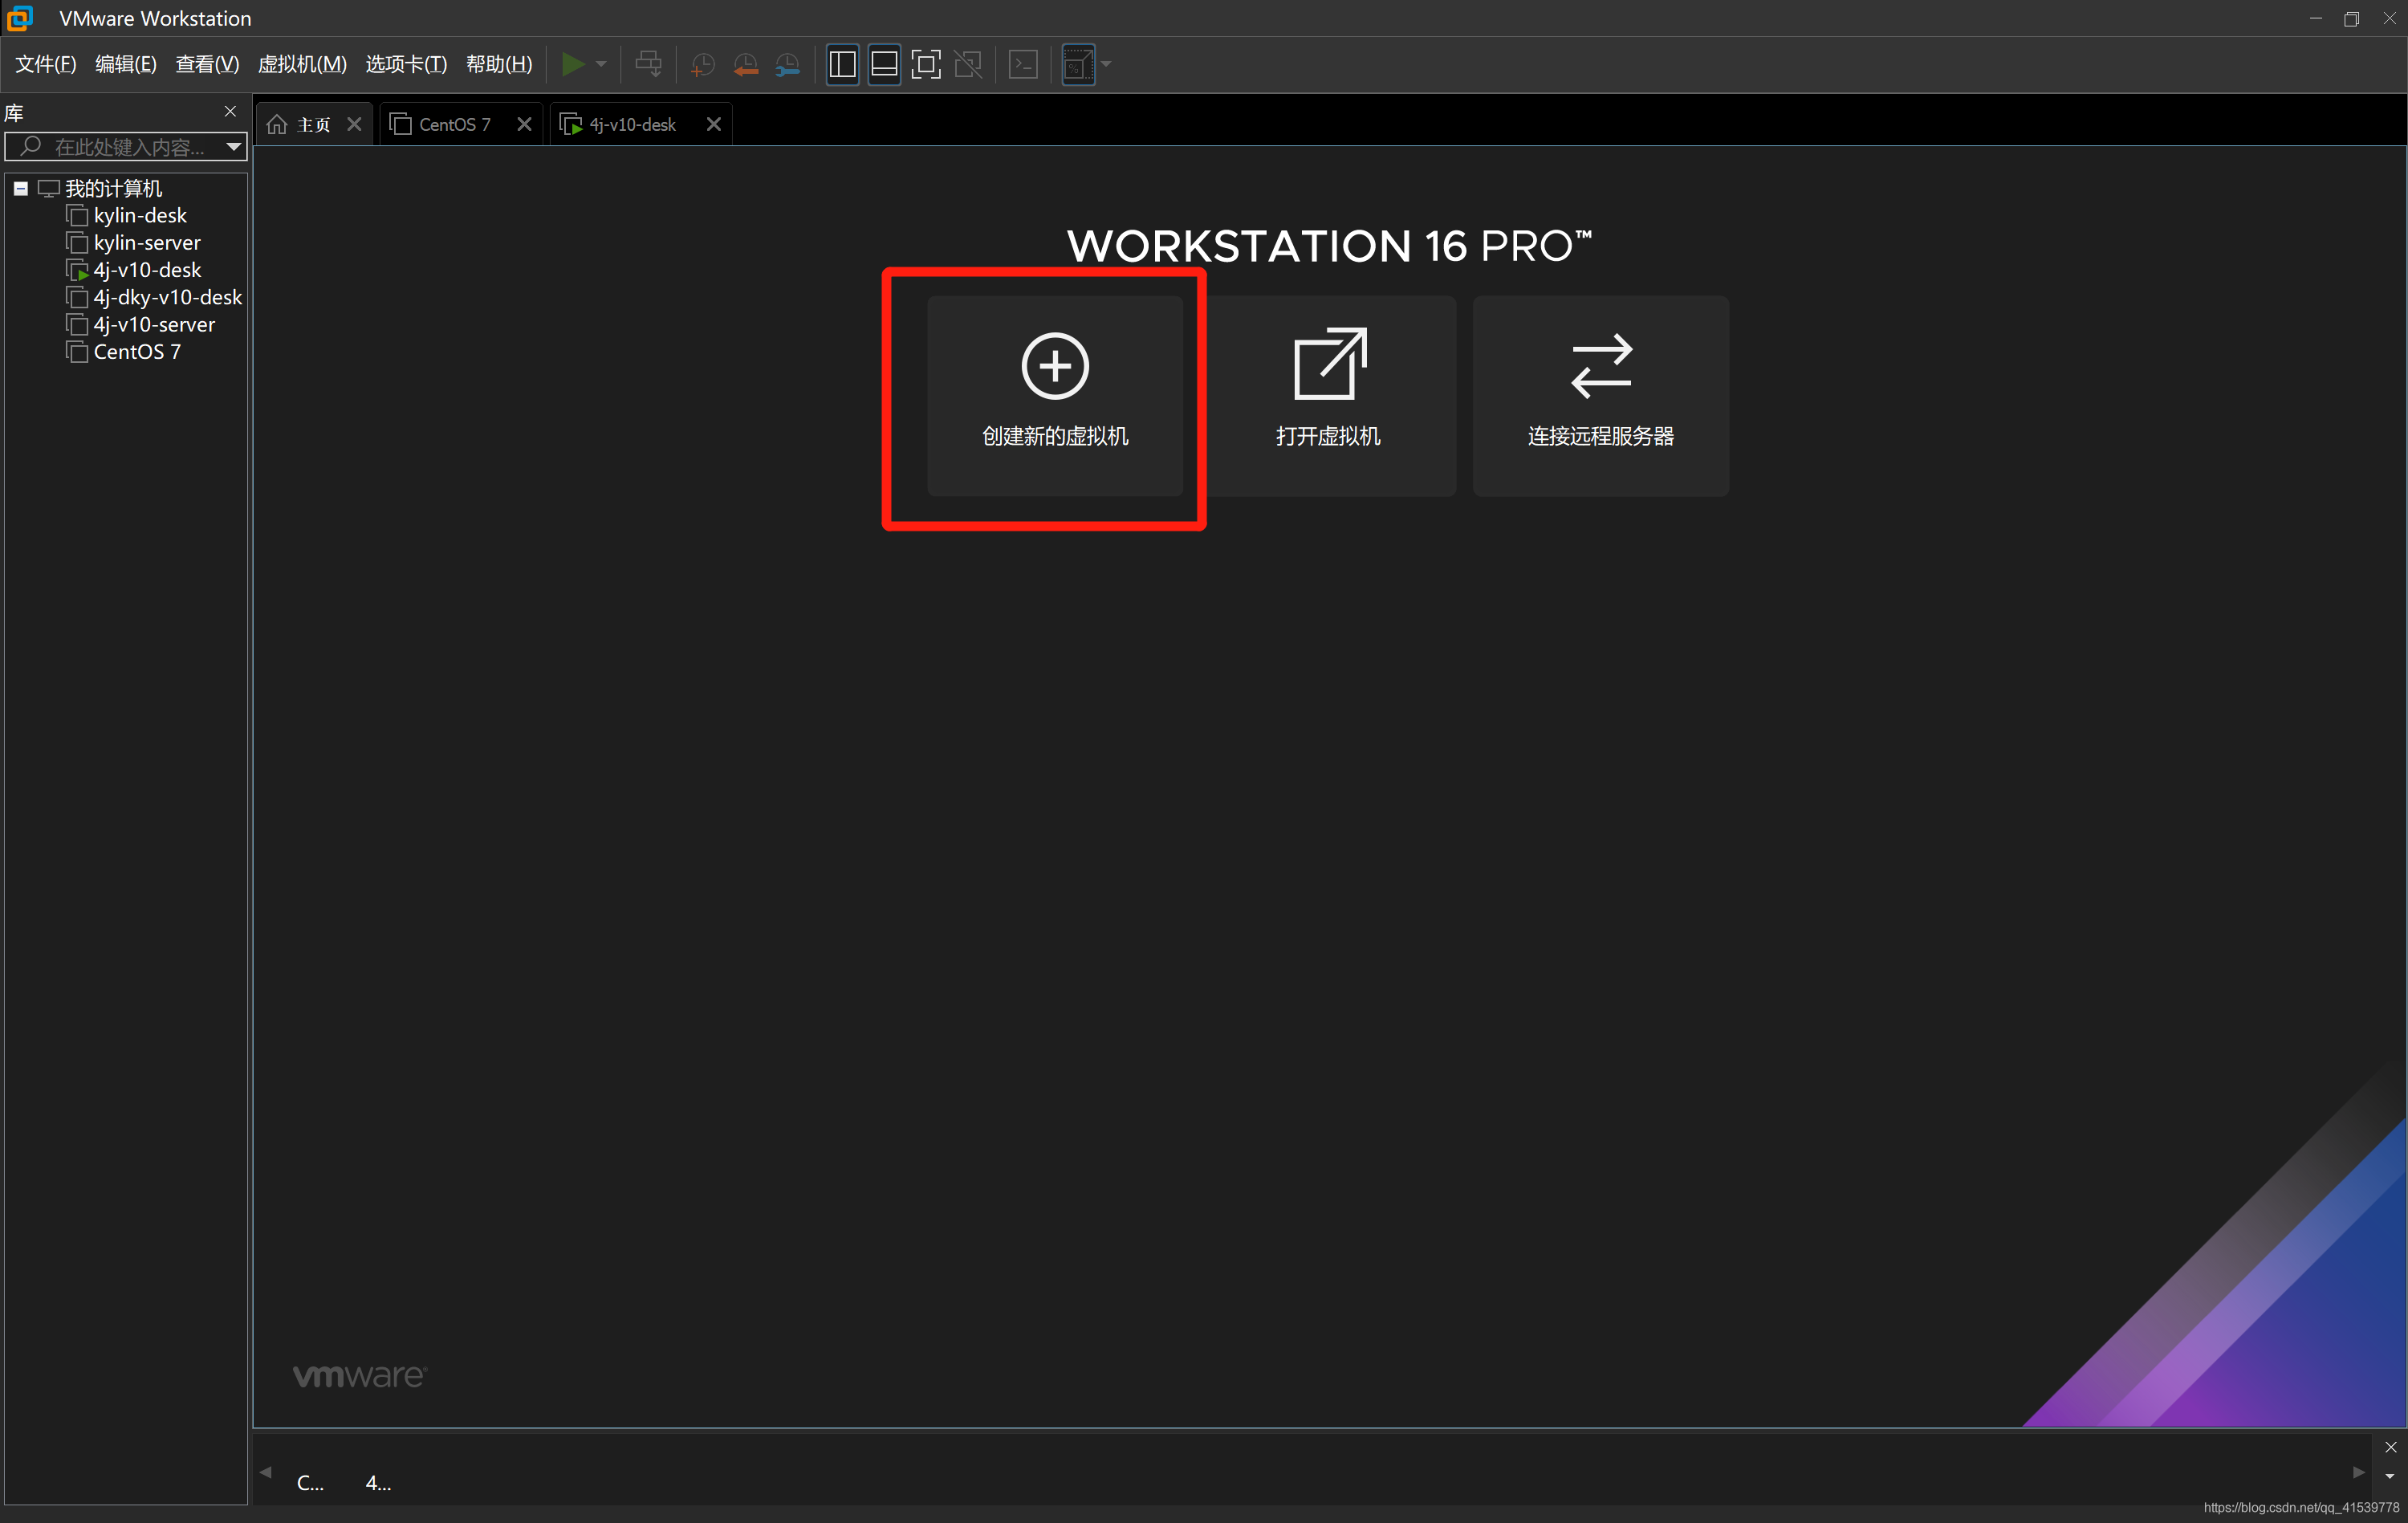Open the thumbnail bar options dropdown
Viewport: 2408px width, 1523px height.
(2390, 1476)
